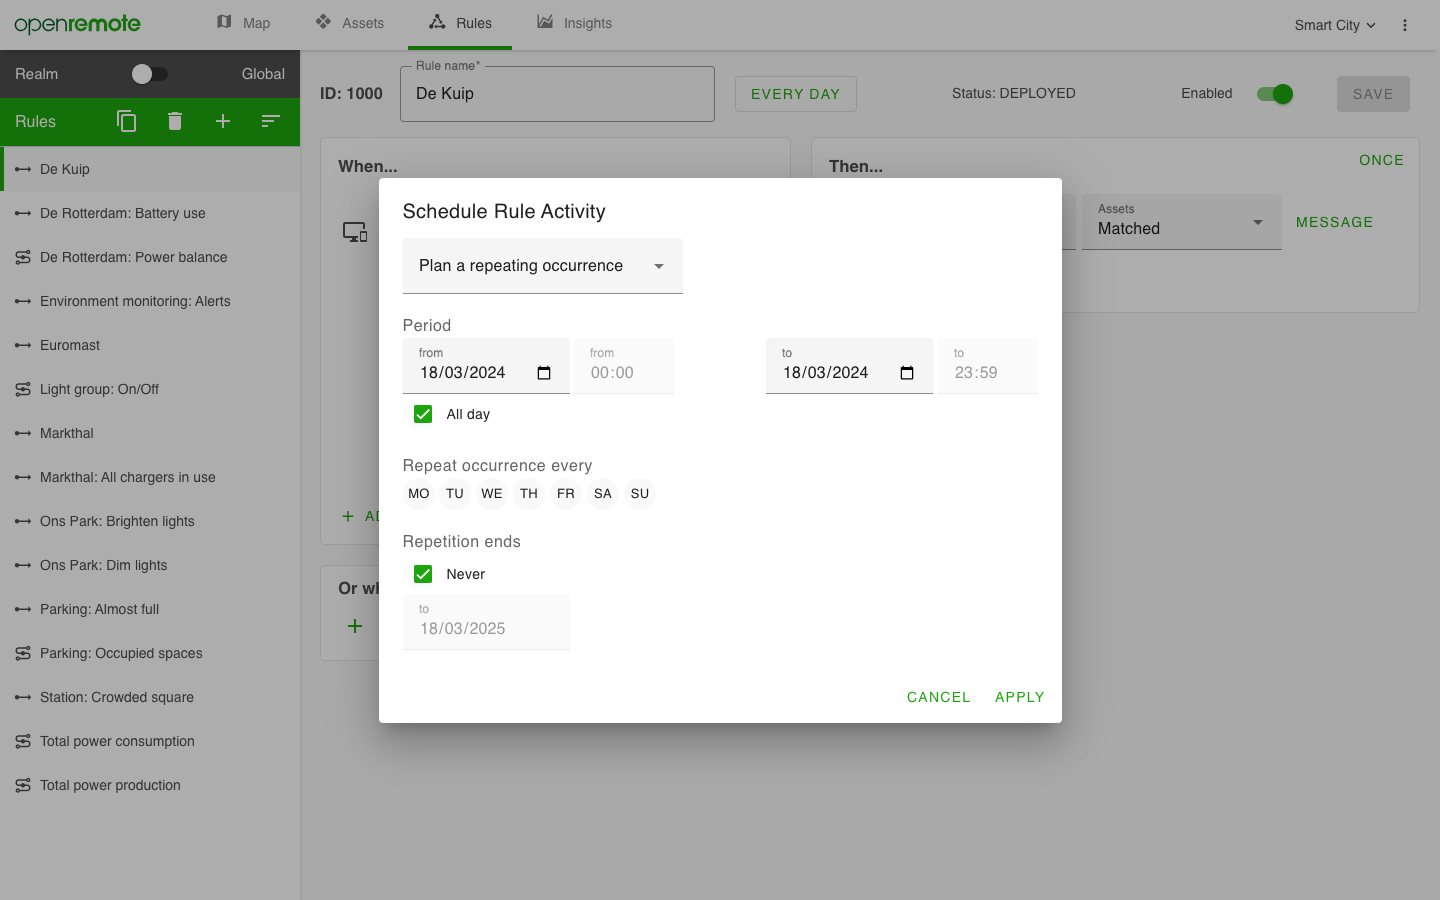Uncheck Never under Repetition ends
The image size is (1440, 900).
(x=423, y=573)
